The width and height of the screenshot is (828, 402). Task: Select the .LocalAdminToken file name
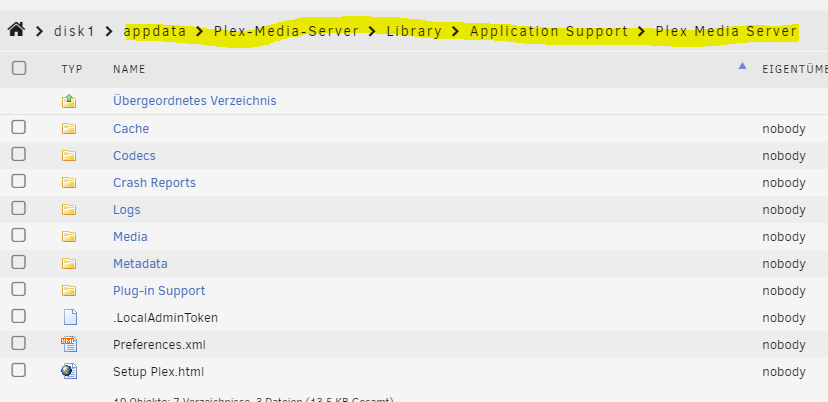[x=165, y=317]
